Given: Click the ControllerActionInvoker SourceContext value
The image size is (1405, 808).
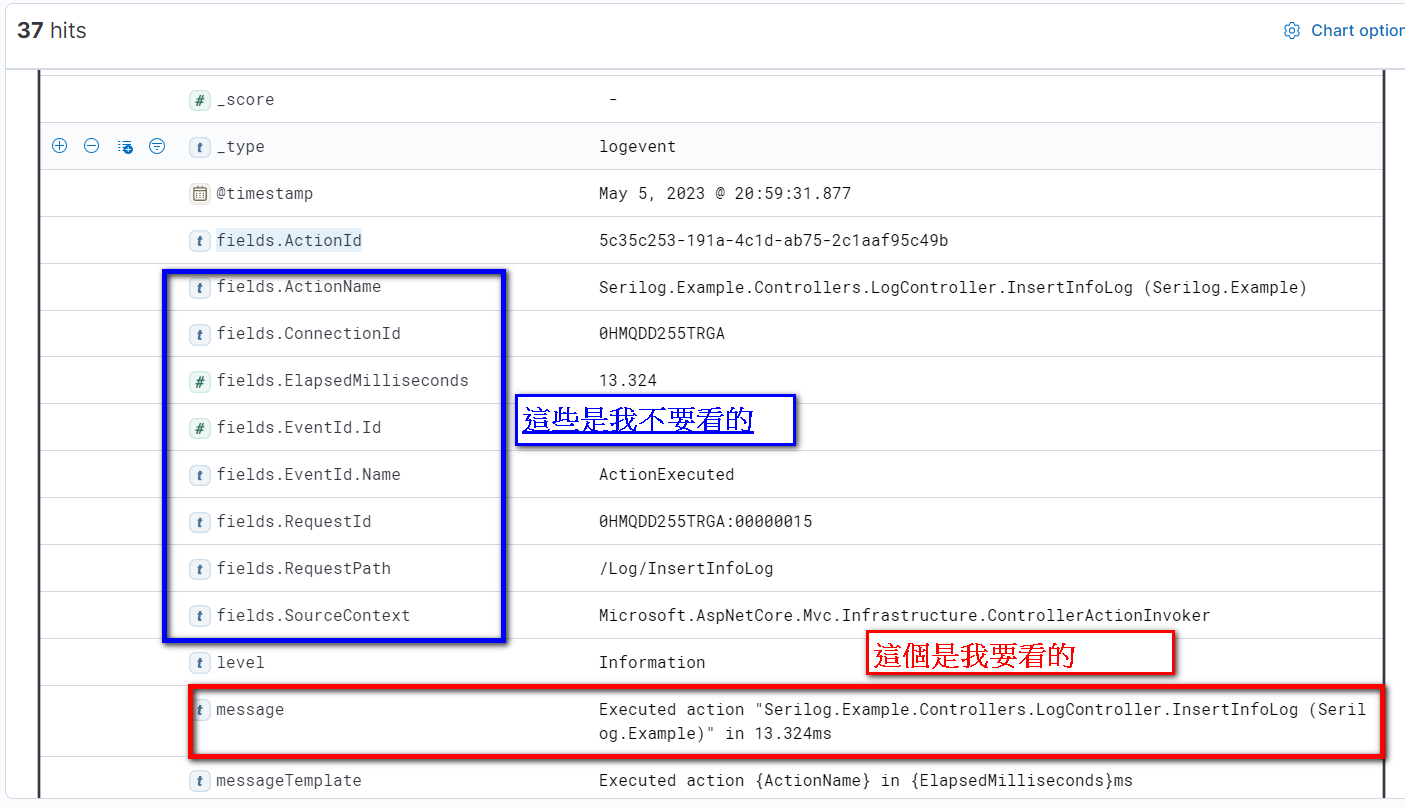Looking at the screenshot, I should click(x=905, y=616).
